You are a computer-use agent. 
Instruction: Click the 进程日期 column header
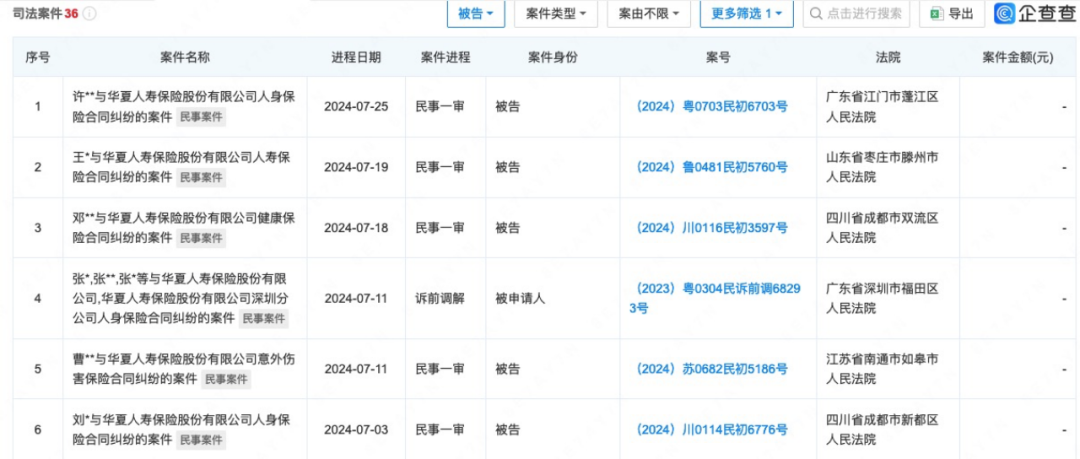point(356,58)
